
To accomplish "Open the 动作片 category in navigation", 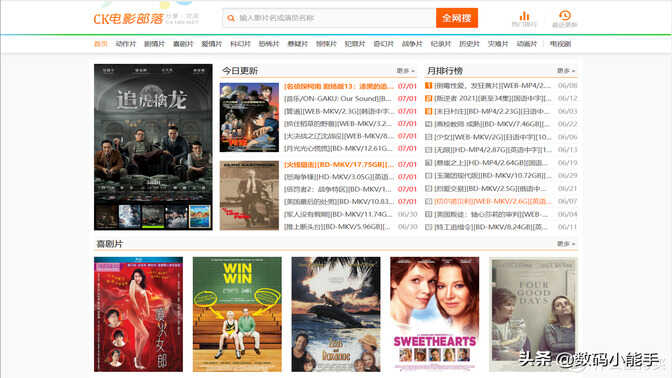I will pyautogui.click(x=126, y=44).
